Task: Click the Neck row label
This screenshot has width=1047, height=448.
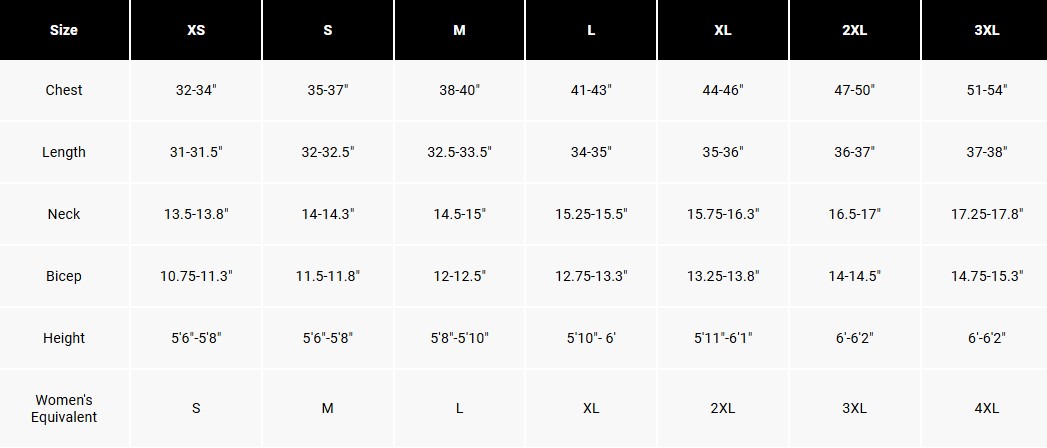Action: [x=64, y=214]
